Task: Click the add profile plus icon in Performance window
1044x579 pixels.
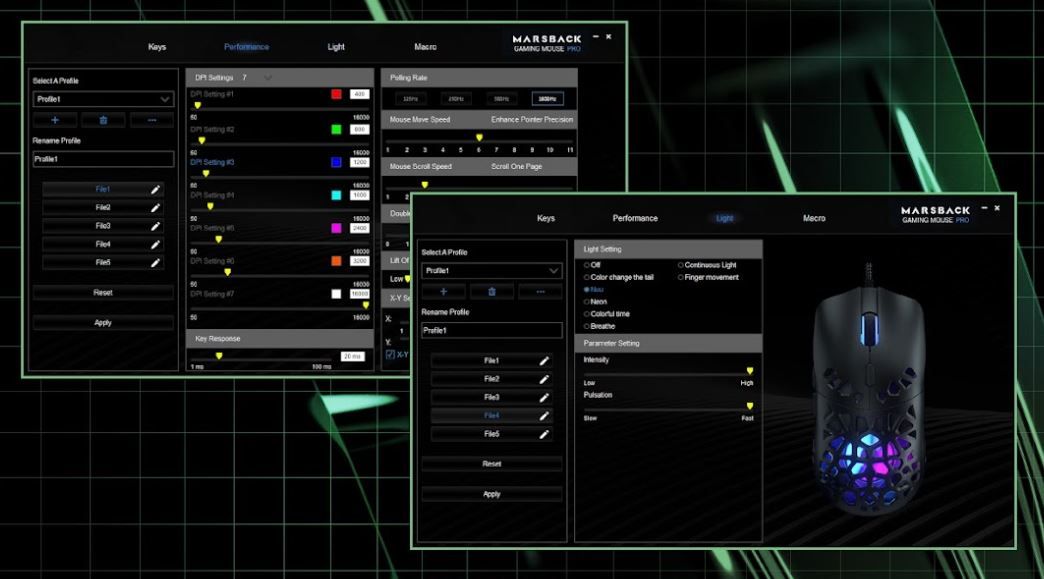Action: [56, 120]
